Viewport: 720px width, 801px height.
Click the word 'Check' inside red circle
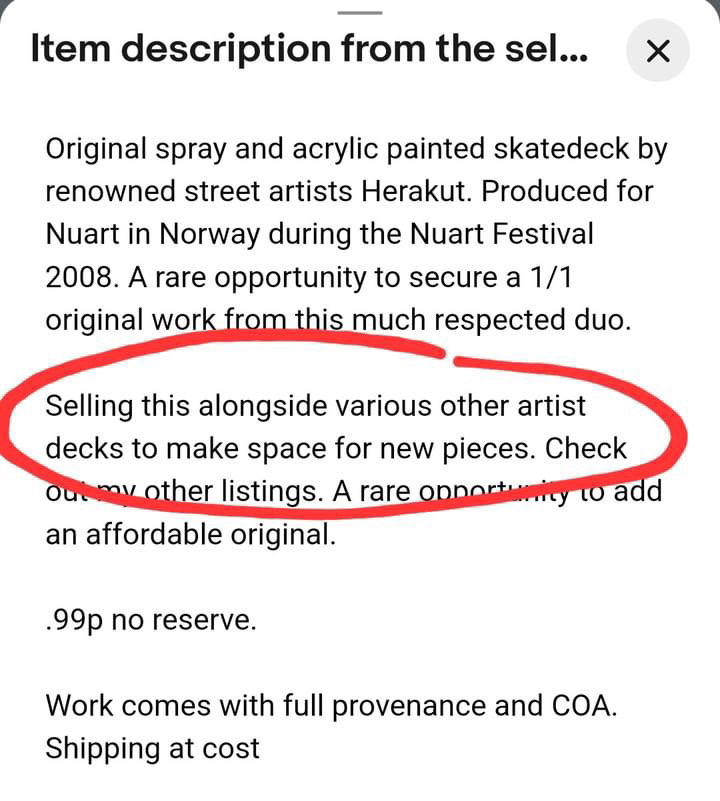586,449
